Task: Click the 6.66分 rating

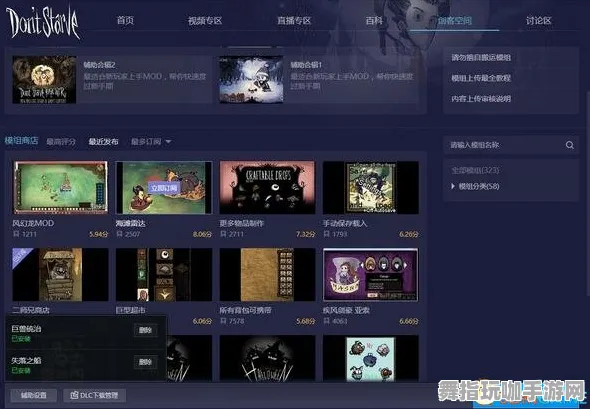Action: pyautogui.click(x=409, y=321)
